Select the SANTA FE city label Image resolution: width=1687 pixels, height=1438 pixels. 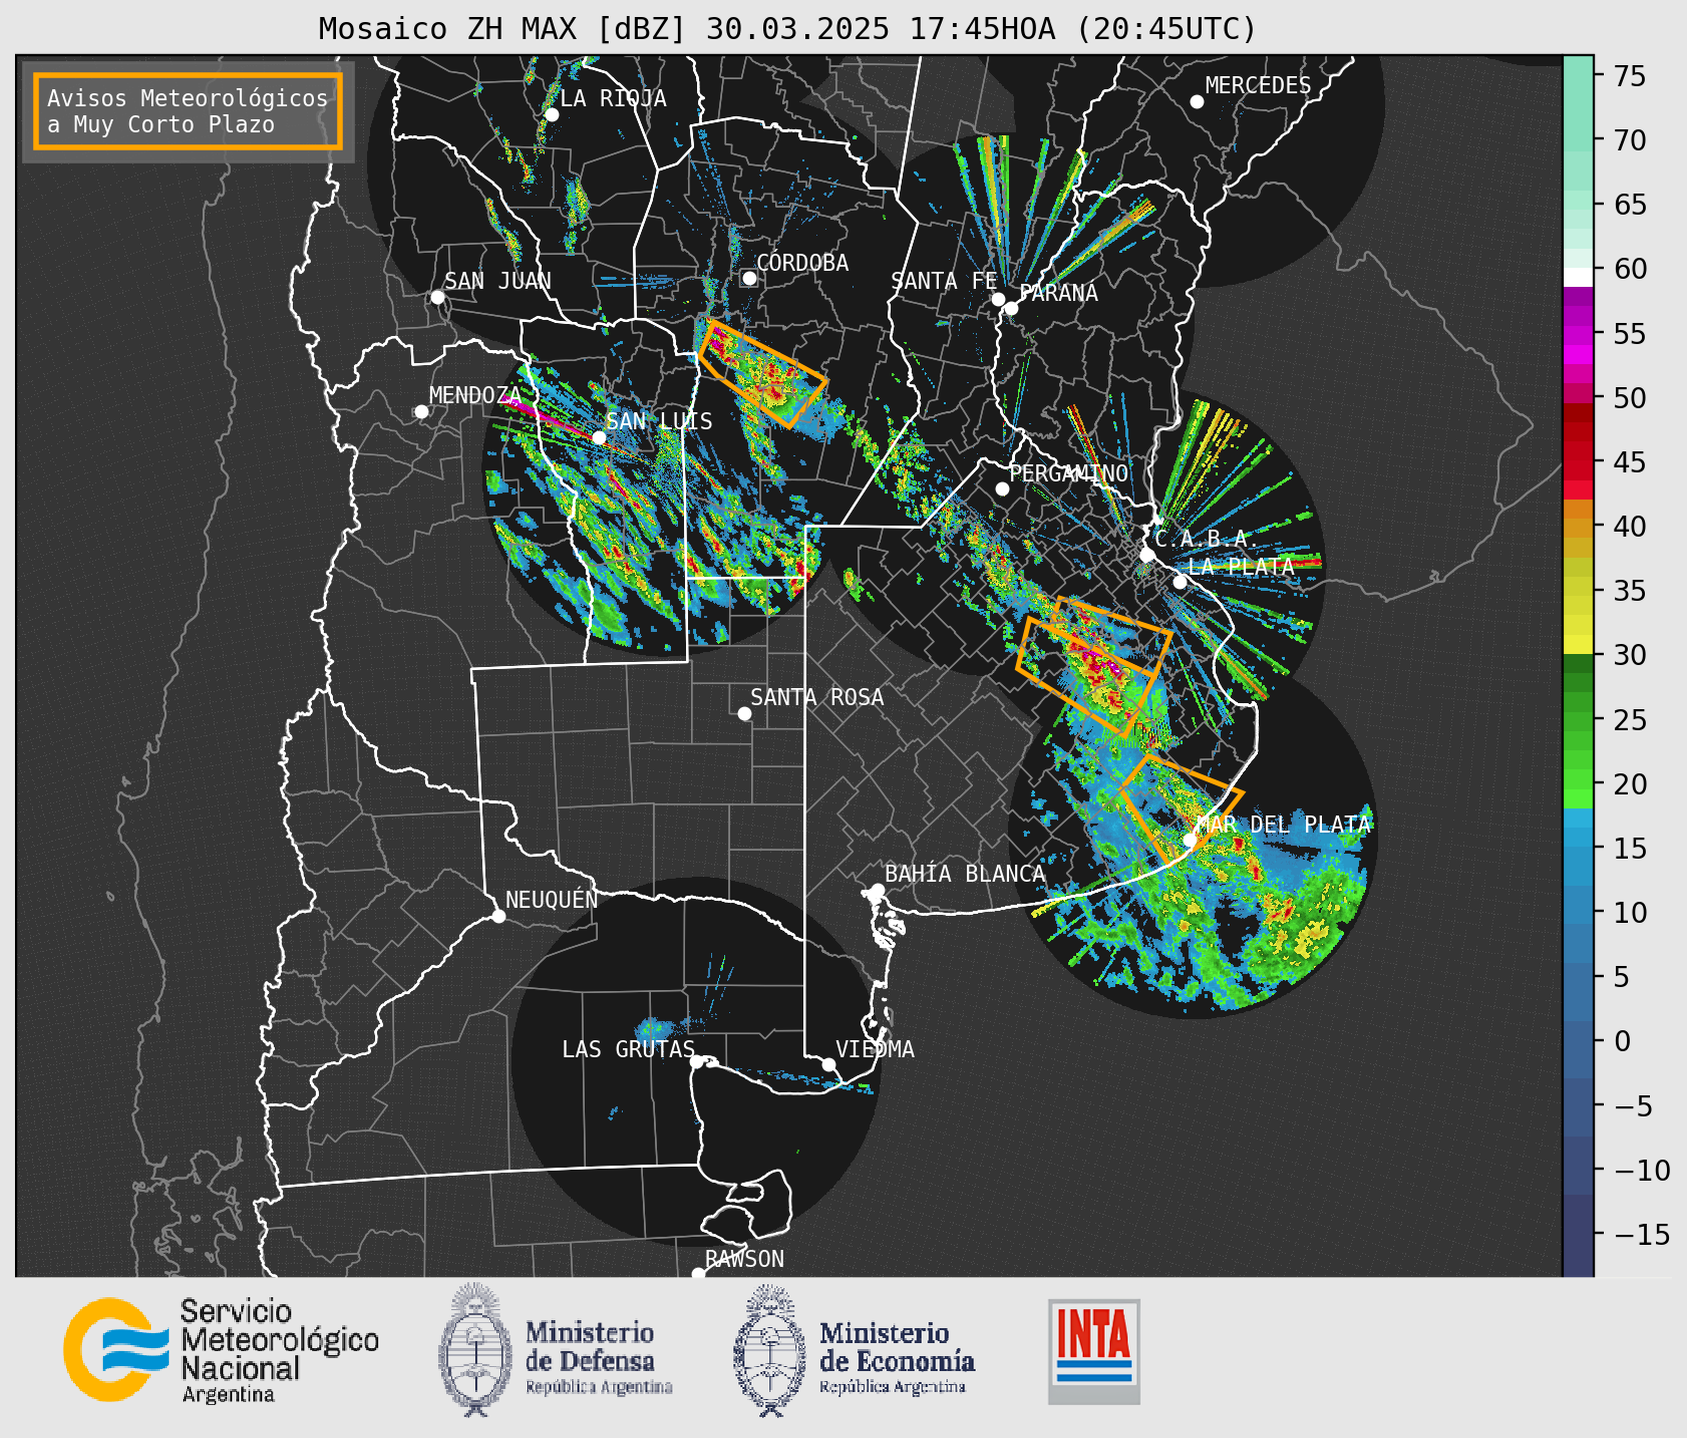[x=944, y=281]
